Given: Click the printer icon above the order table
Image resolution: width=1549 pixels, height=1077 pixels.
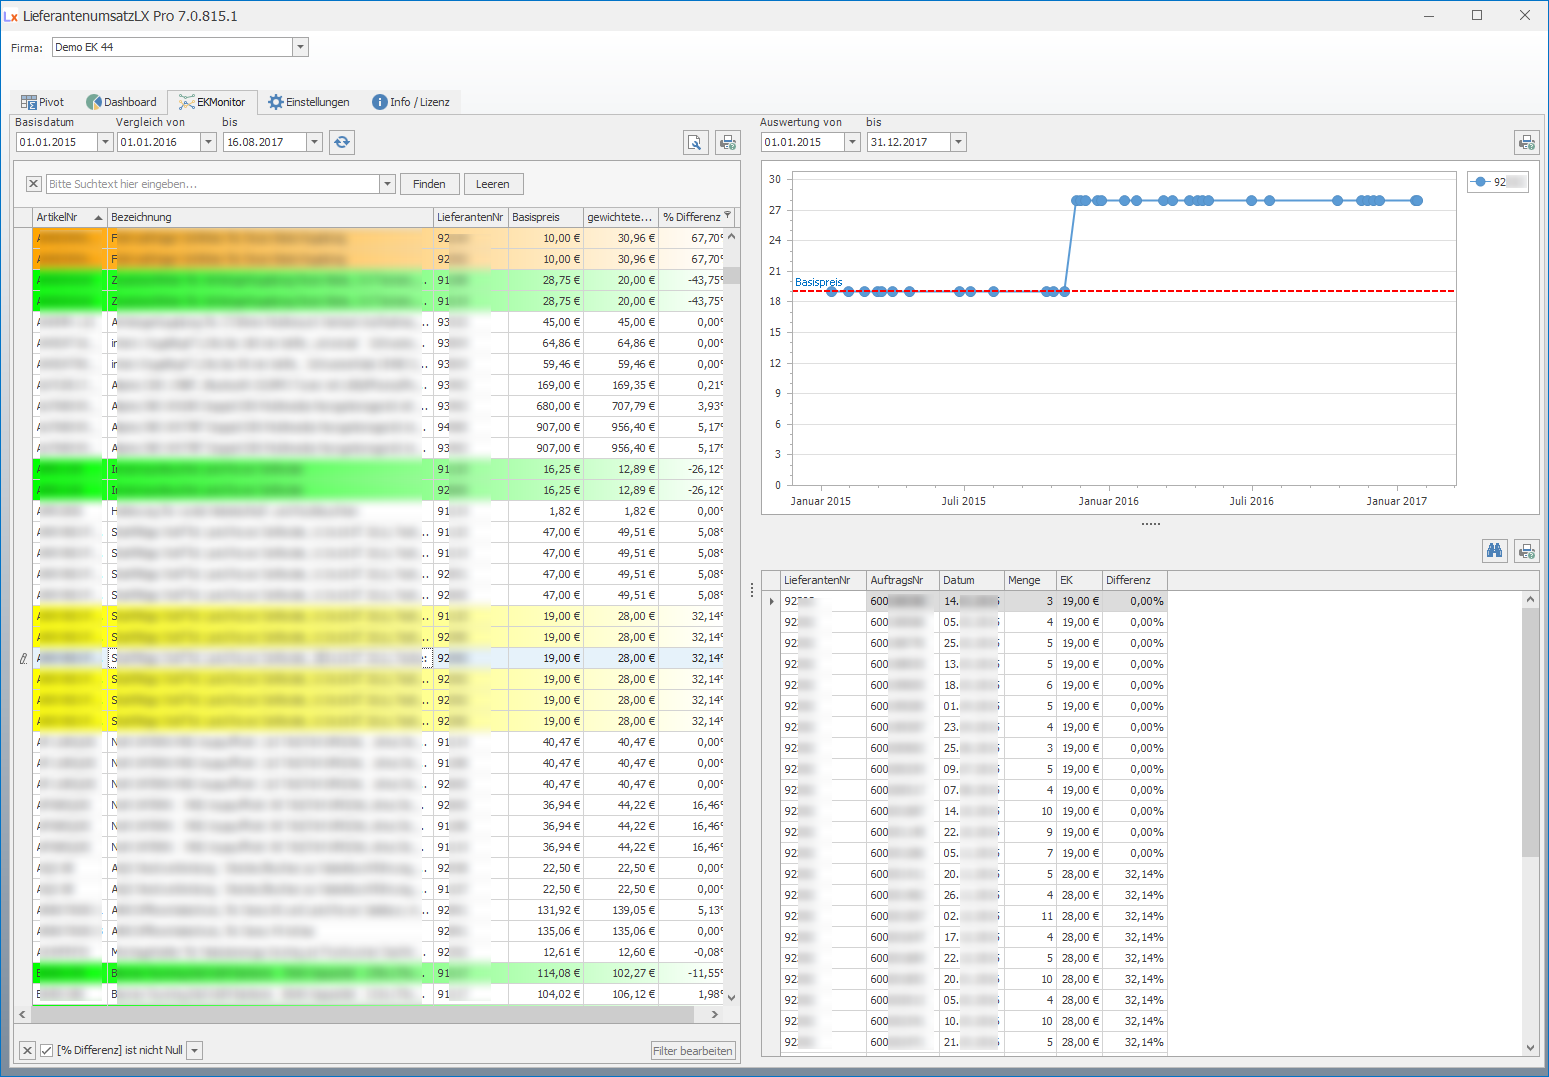Looking at the screenshot, I should (x=1526, y=551).
